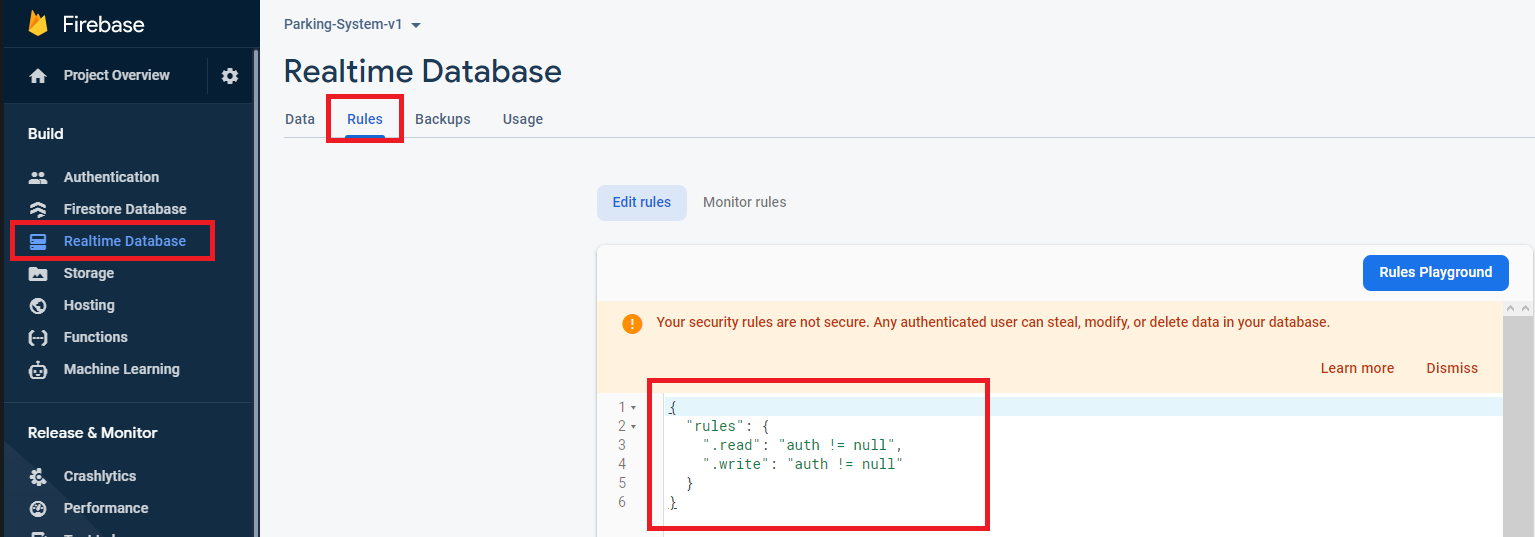The height and width of the screenshot is (537, 1535).
Task: Open Storage section in sidebar
Action: [89, 273]
